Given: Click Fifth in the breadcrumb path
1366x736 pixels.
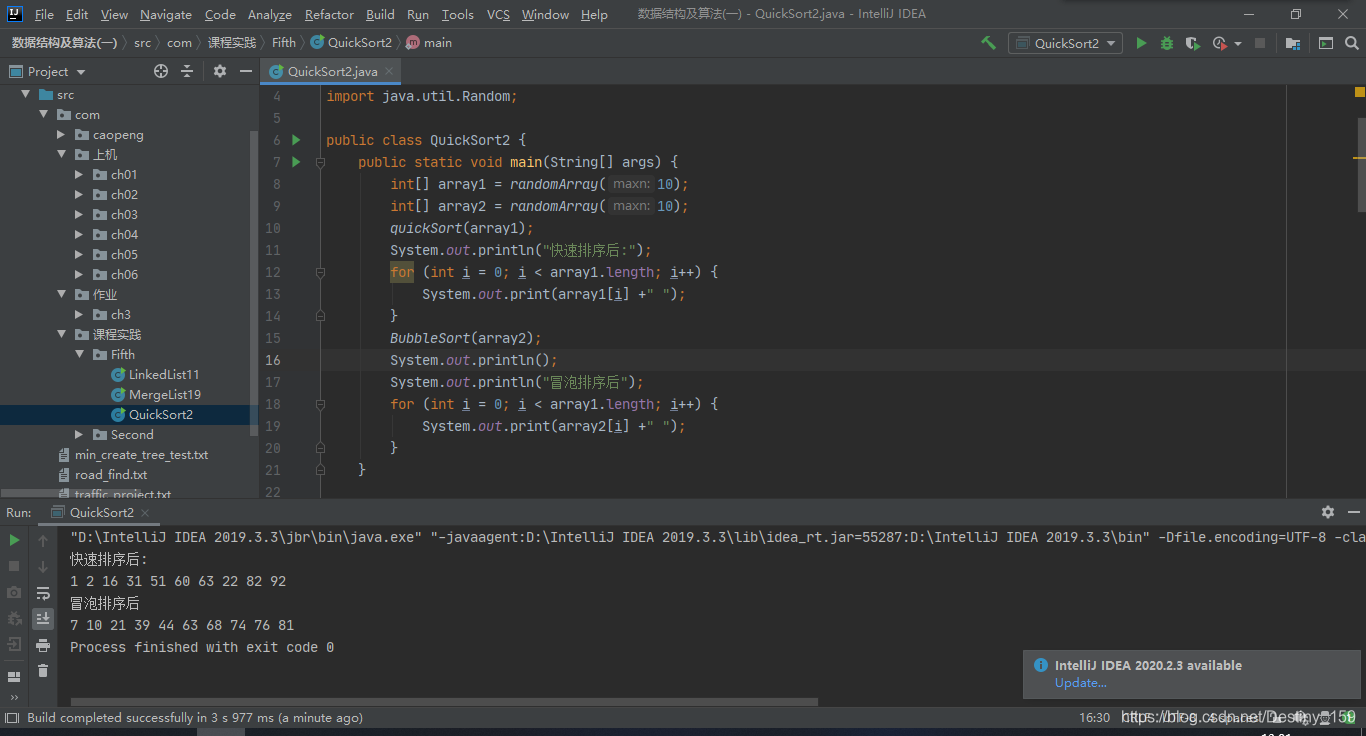Looking at the screenshot, I should pos(284,43).
